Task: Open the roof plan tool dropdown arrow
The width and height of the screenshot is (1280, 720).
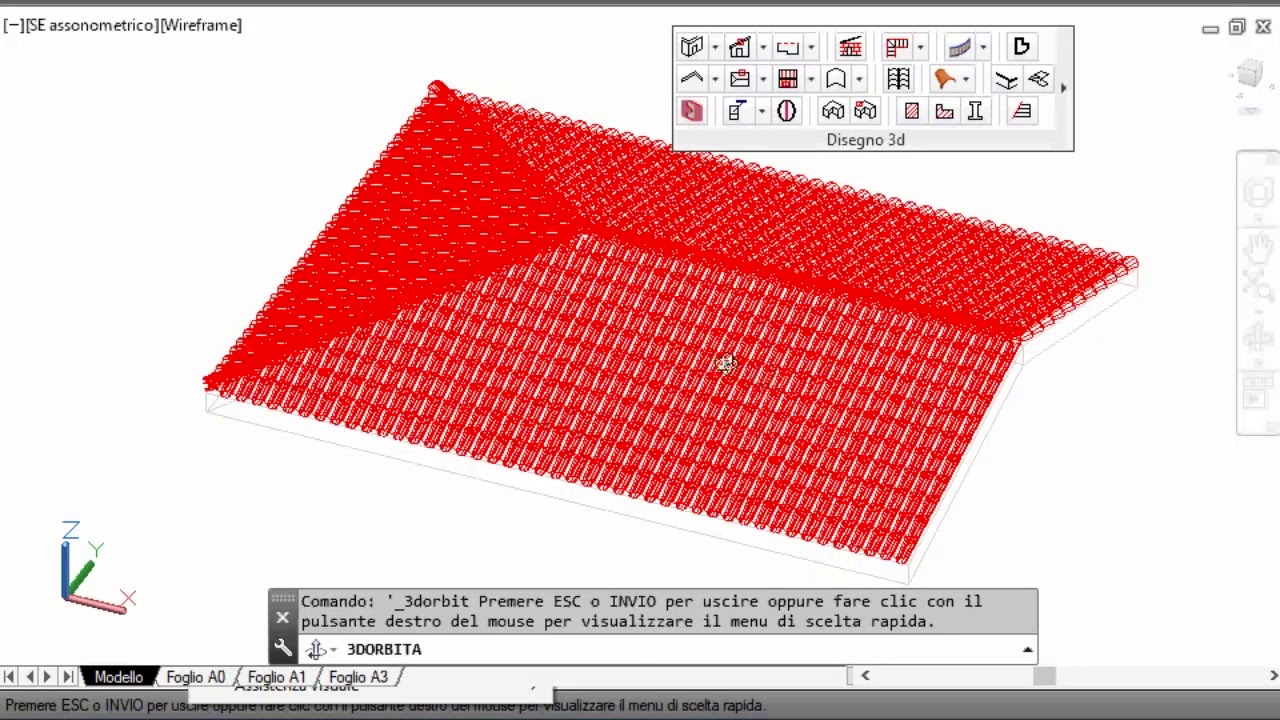Action: click(762, 80)
